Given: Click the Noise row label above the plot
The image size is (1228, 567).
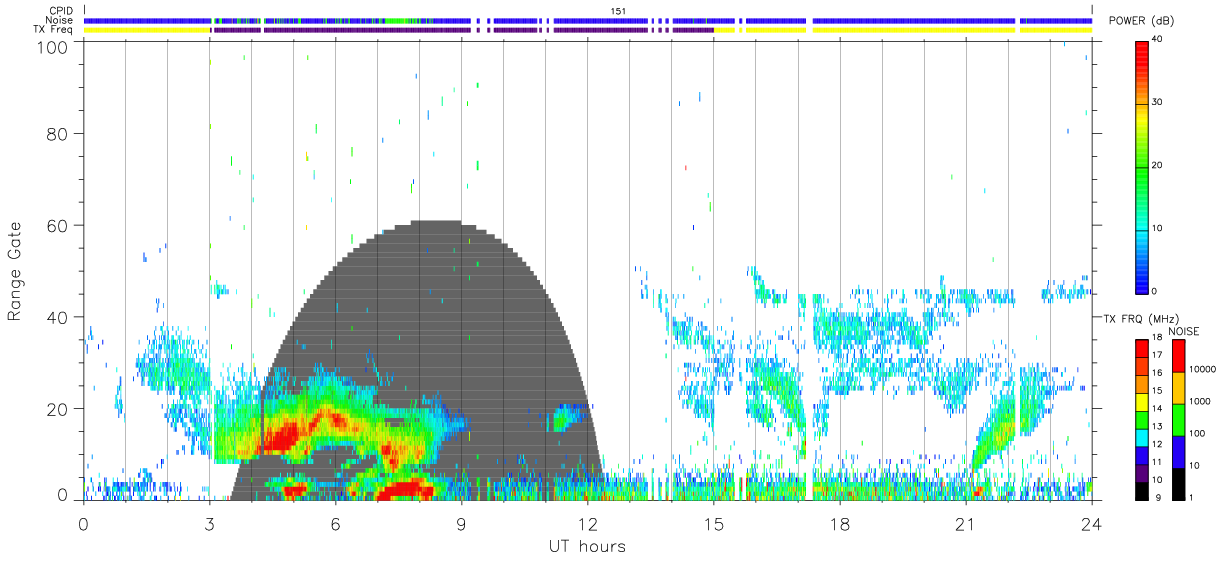Looking at the screenshot, I should [x=59, y=20].
